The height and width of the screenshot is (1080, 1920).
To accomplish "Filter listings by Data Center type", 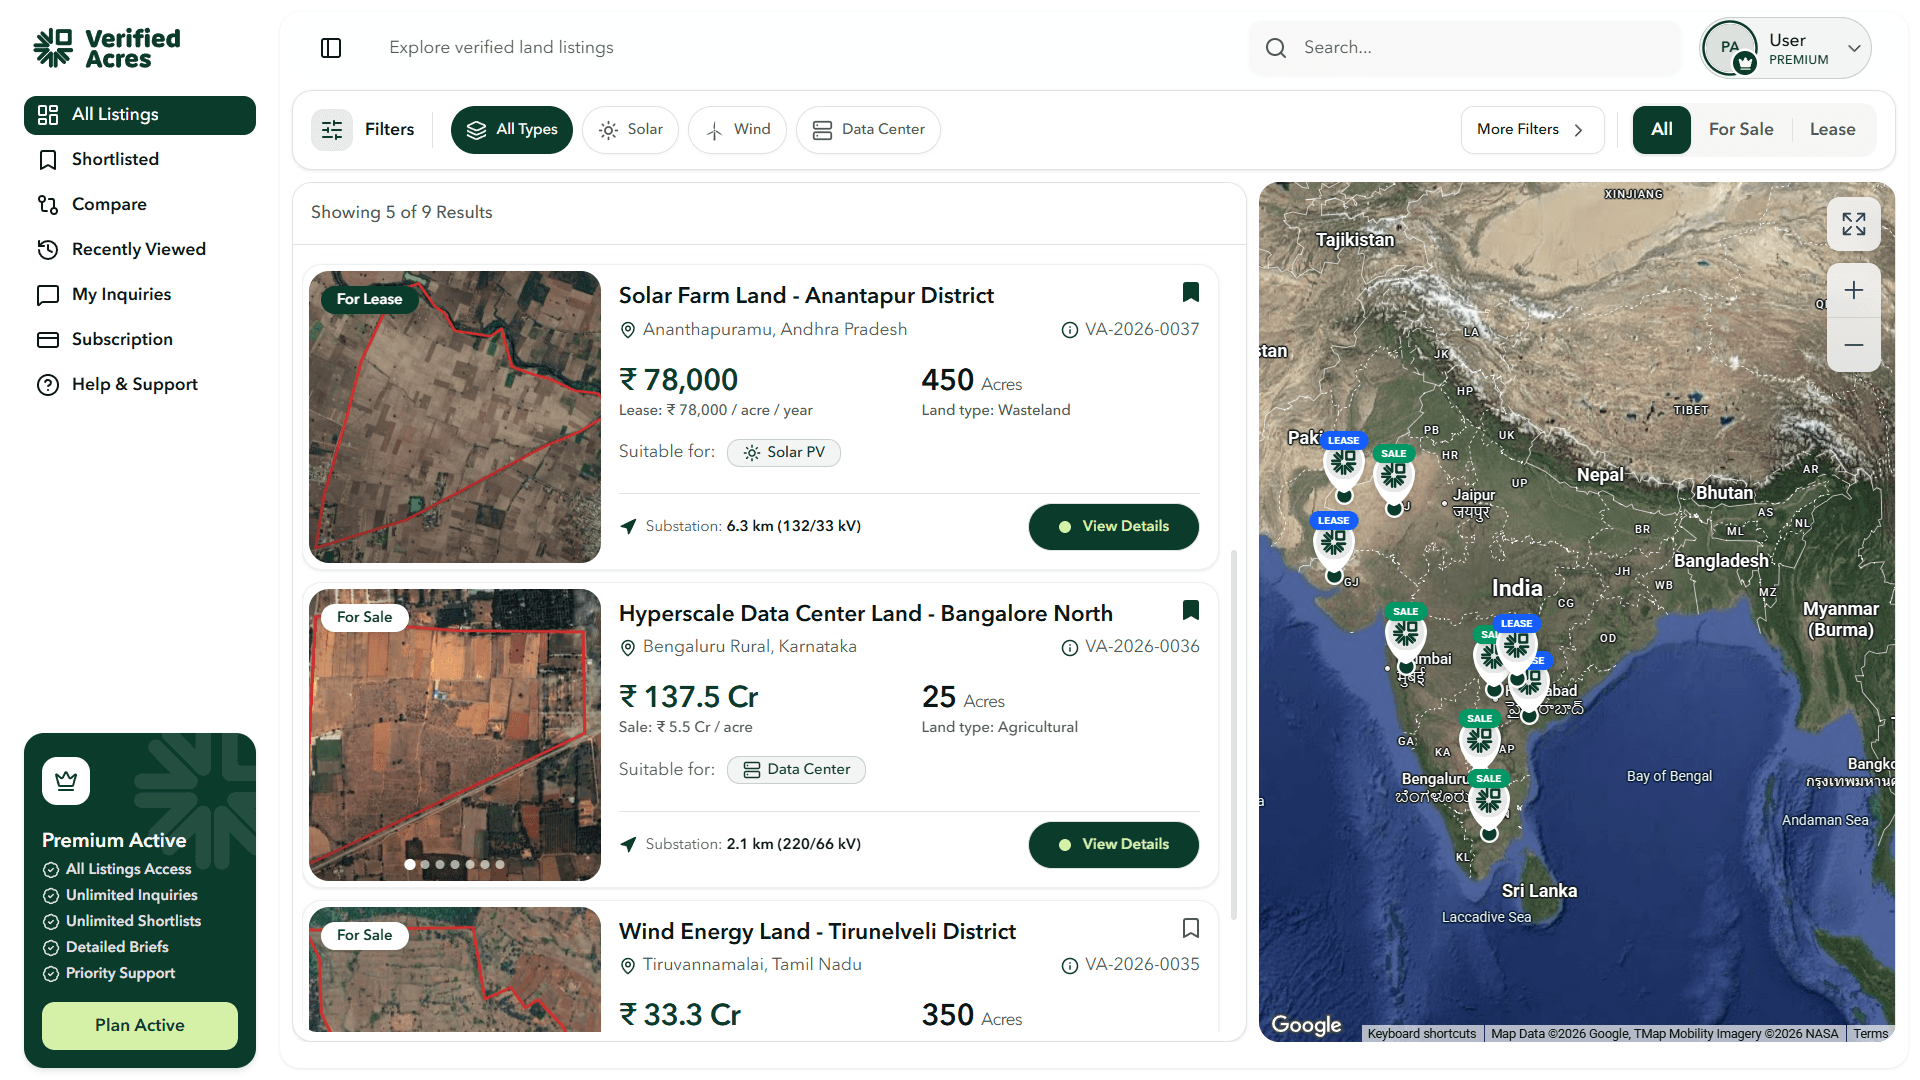I will tap(868, 130).
